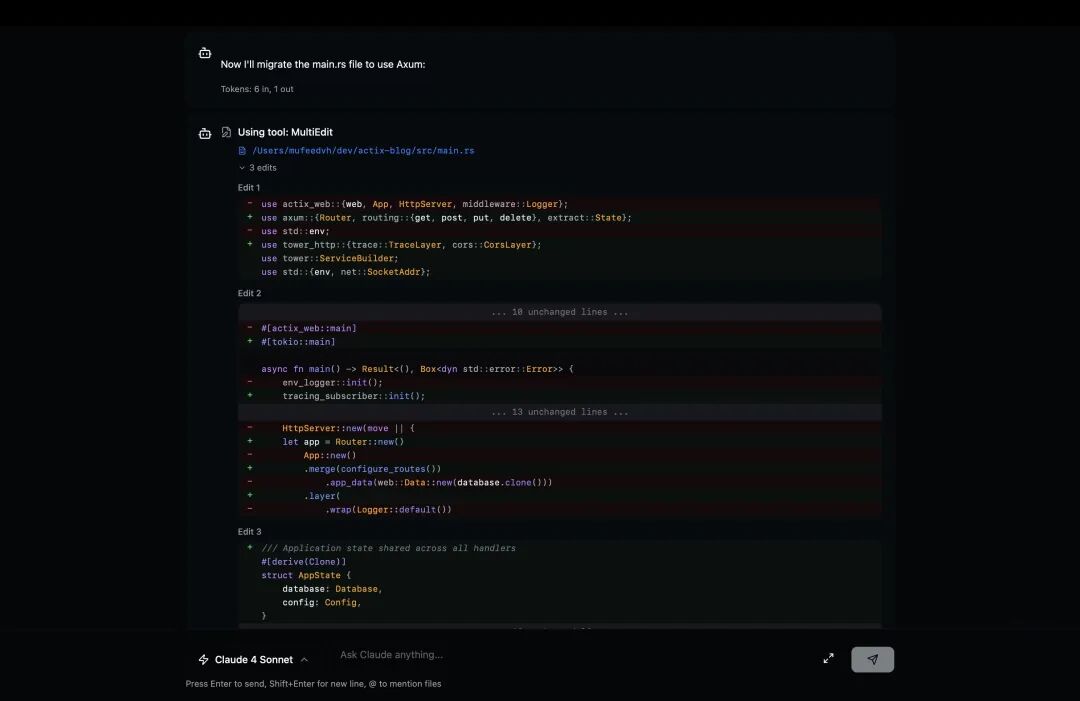
Task: Click the Tokens: 6 in, 1 out label
Action: pos(256,88)
